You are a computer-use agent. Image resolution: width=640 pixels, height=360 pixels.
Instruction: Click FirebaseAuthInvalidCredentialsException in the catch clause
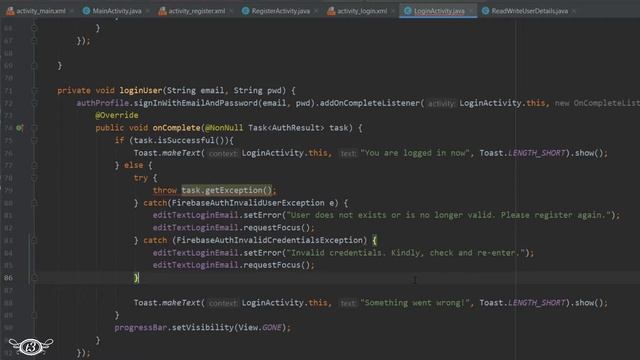click(269, 240)
